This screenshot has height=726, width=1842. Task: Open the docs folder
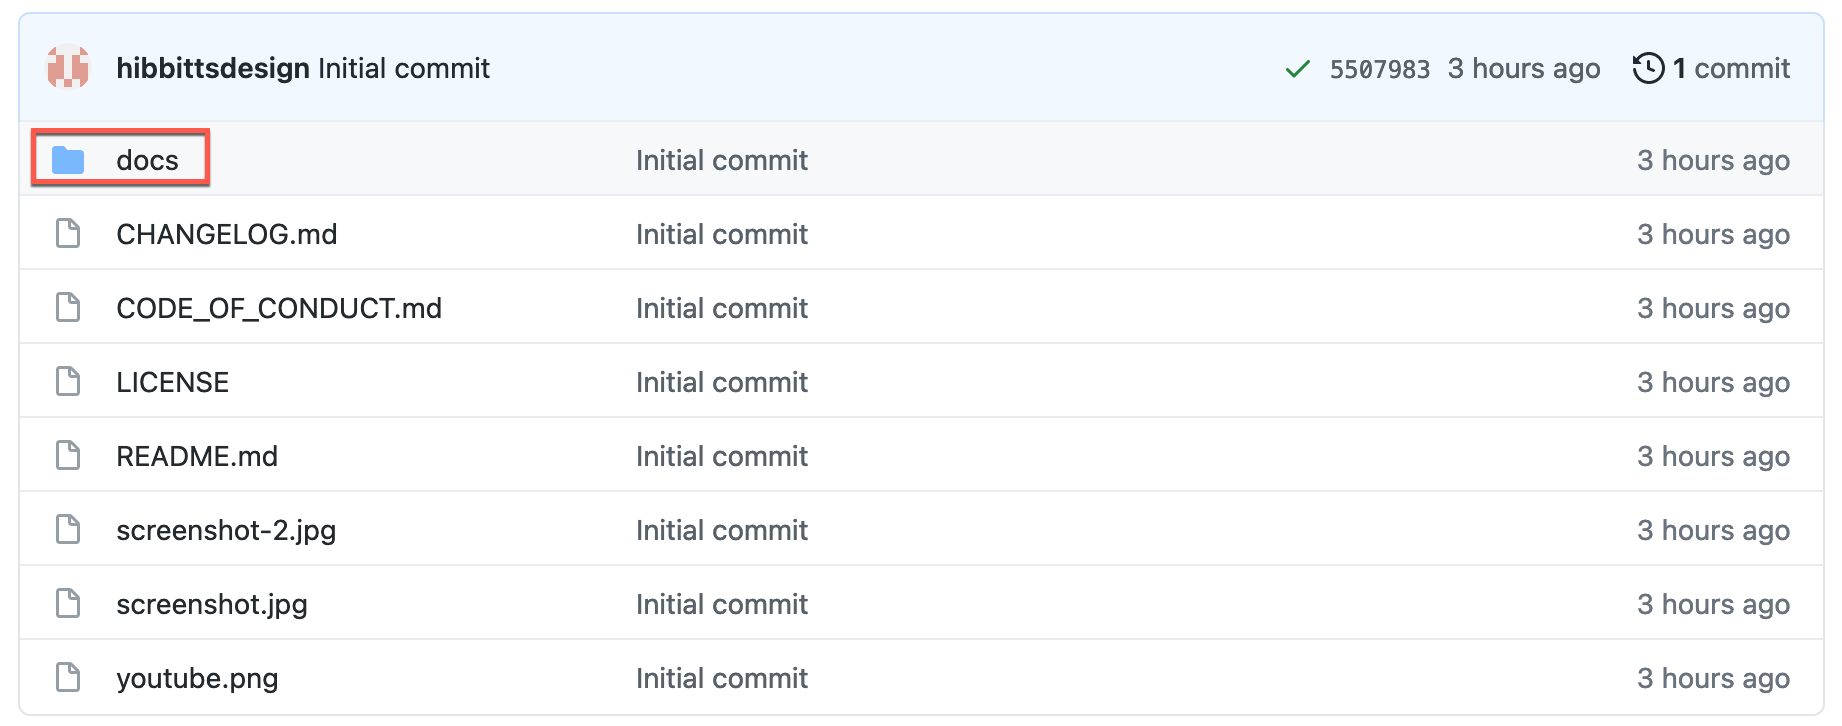click(x=147, y=158)
